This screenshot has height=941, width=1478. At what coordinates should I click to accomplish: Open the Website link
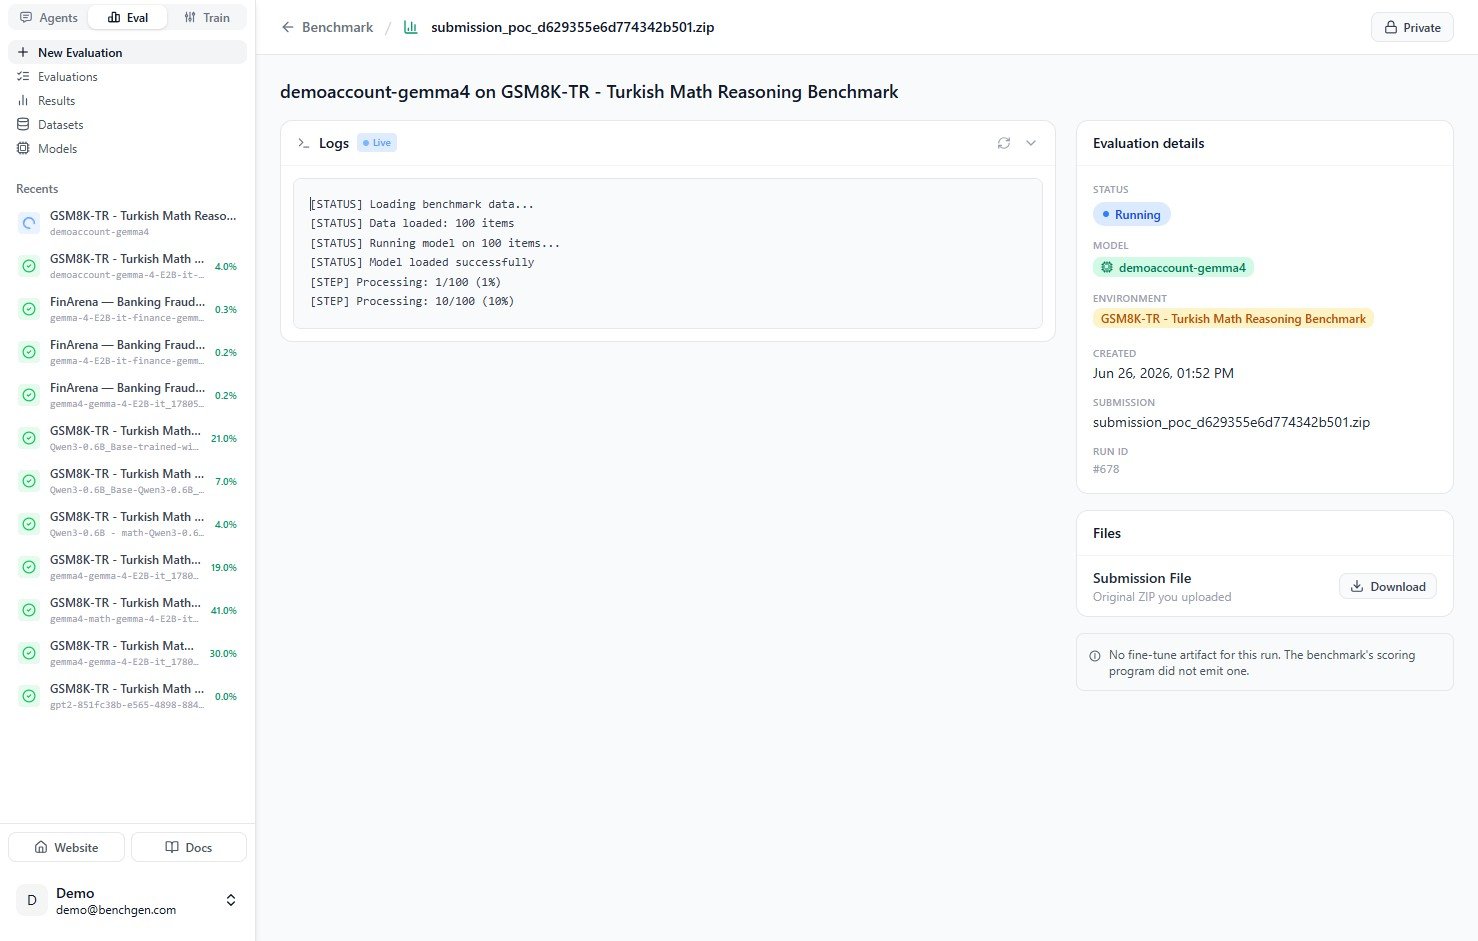66,847
